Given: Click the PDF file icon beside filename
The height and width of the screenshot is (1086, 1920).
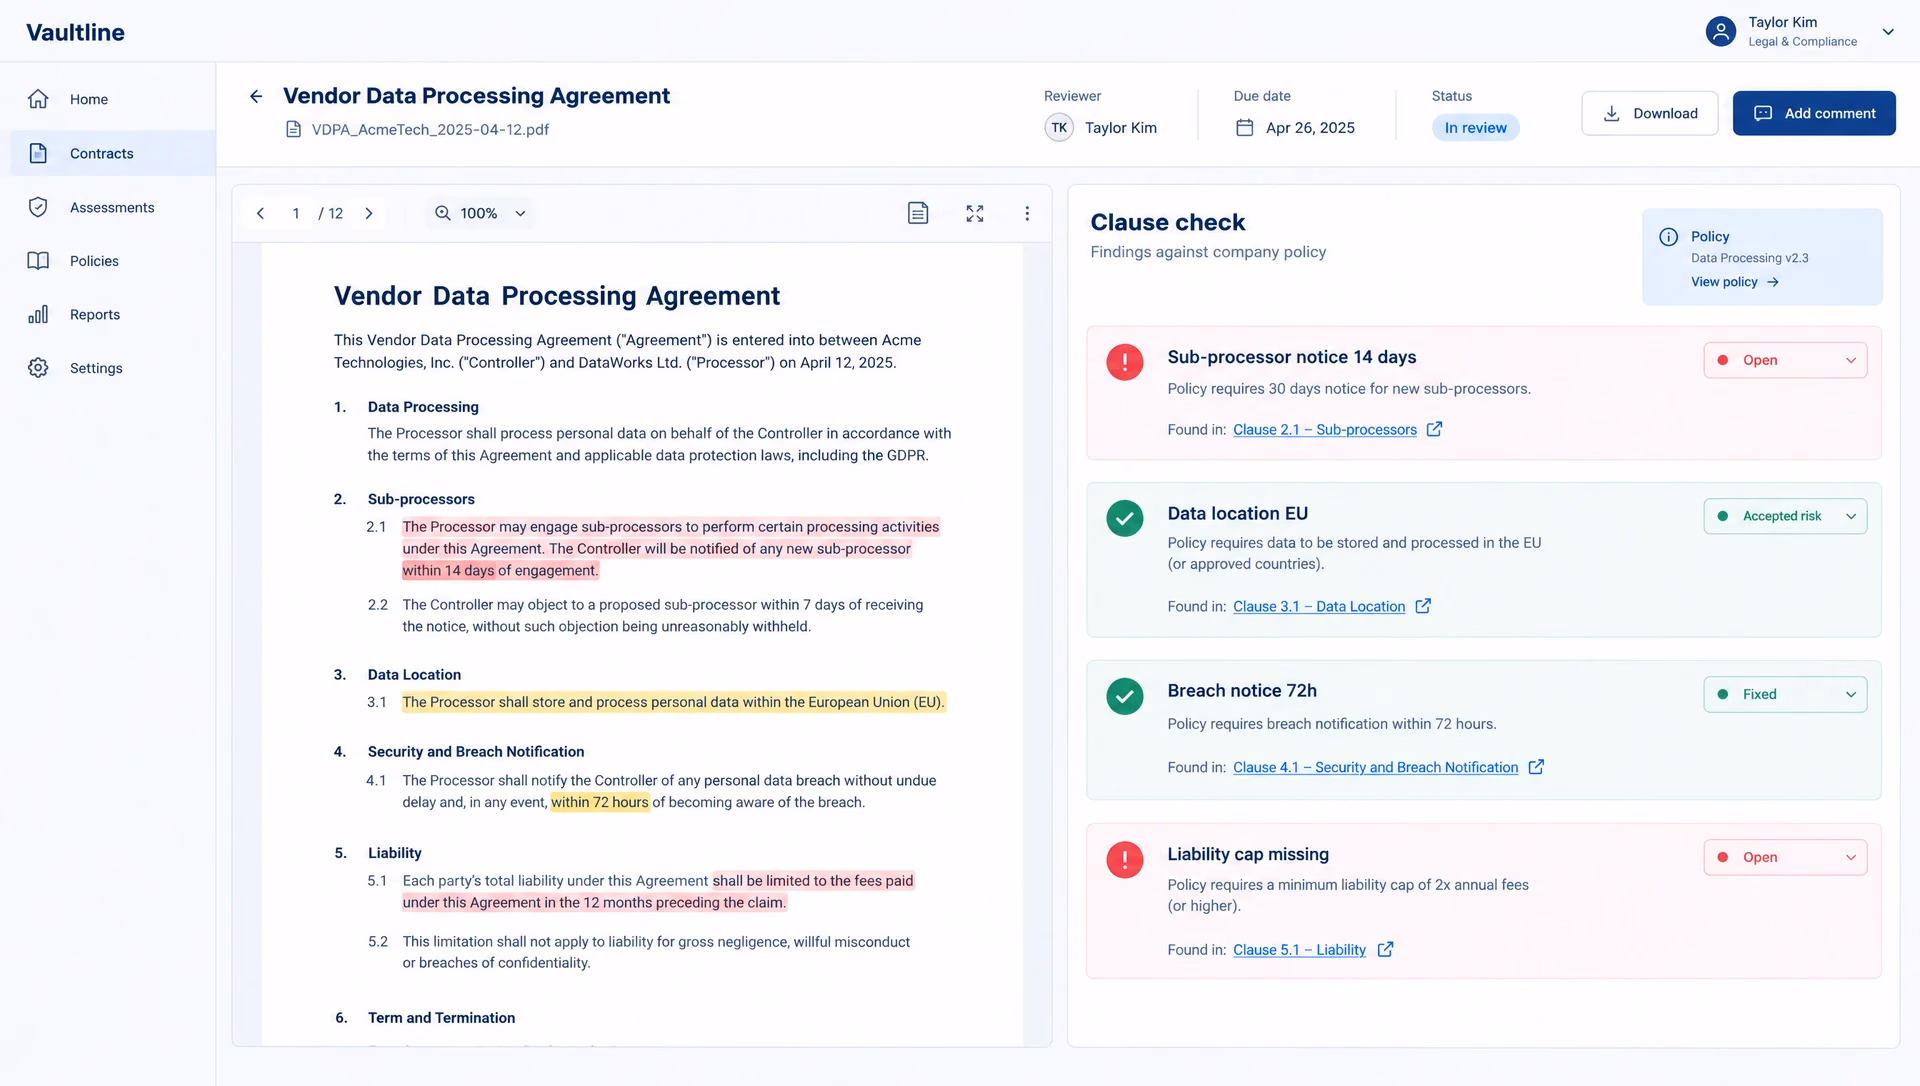Looking at the screenshot, I should (293, 129).
